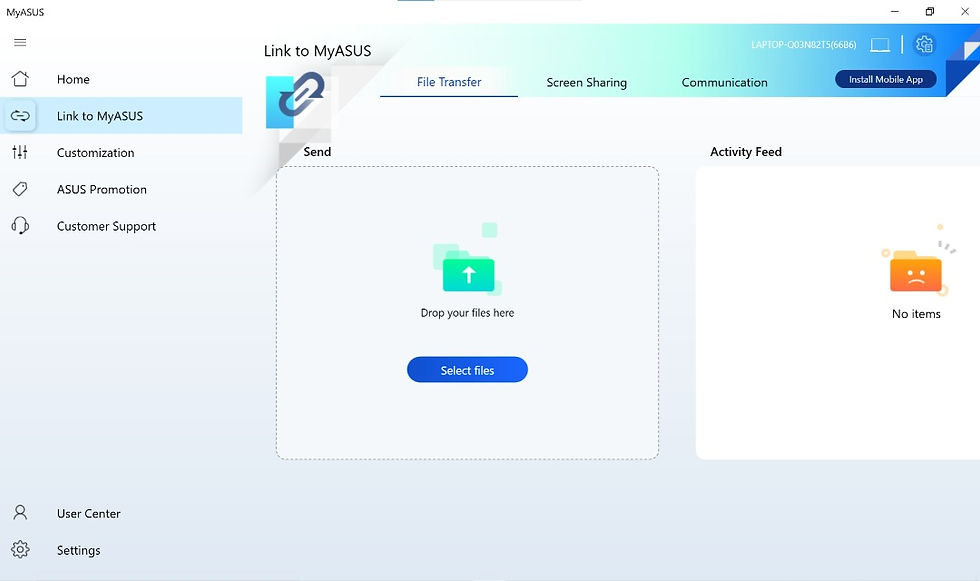980x581 pixels.
Task: Open Link settings gear icon in header
Action: pos(924,44)
